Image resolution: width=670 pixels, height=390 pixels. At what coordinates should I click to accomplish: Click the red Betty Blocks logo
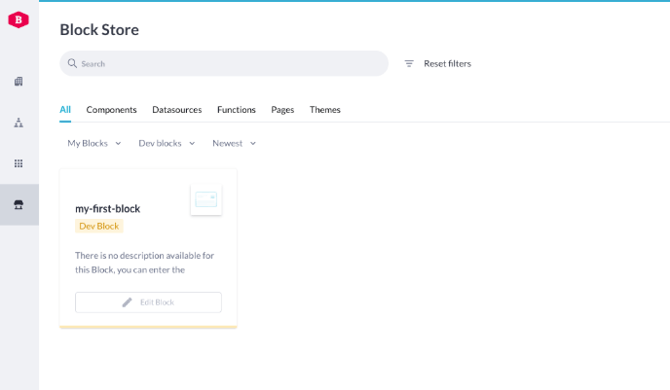pos(18,20)
